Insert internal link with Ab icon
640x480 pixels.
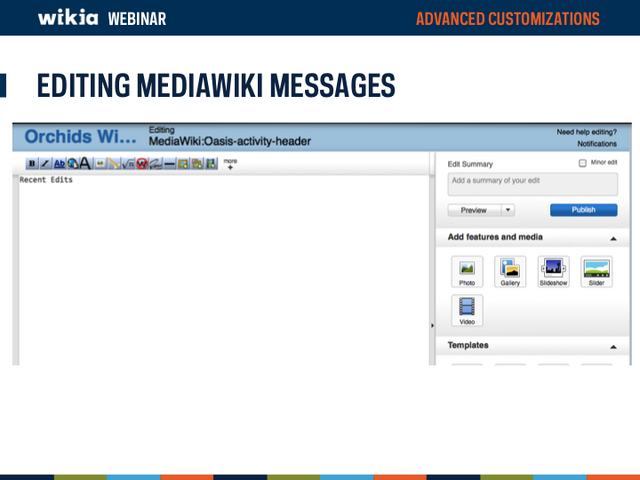tap(60, 164)
